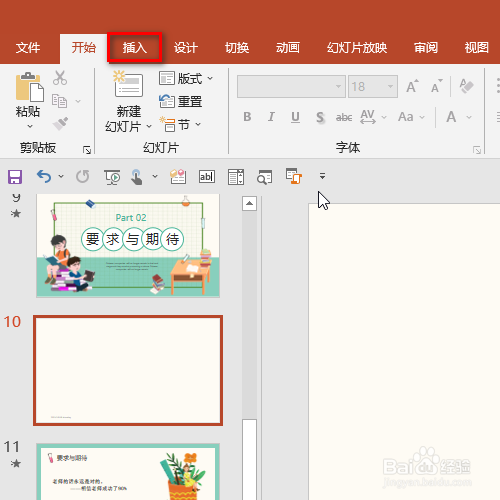
Task: Expand the Layout (版式) dropdown
Action: tap(210, 79)
